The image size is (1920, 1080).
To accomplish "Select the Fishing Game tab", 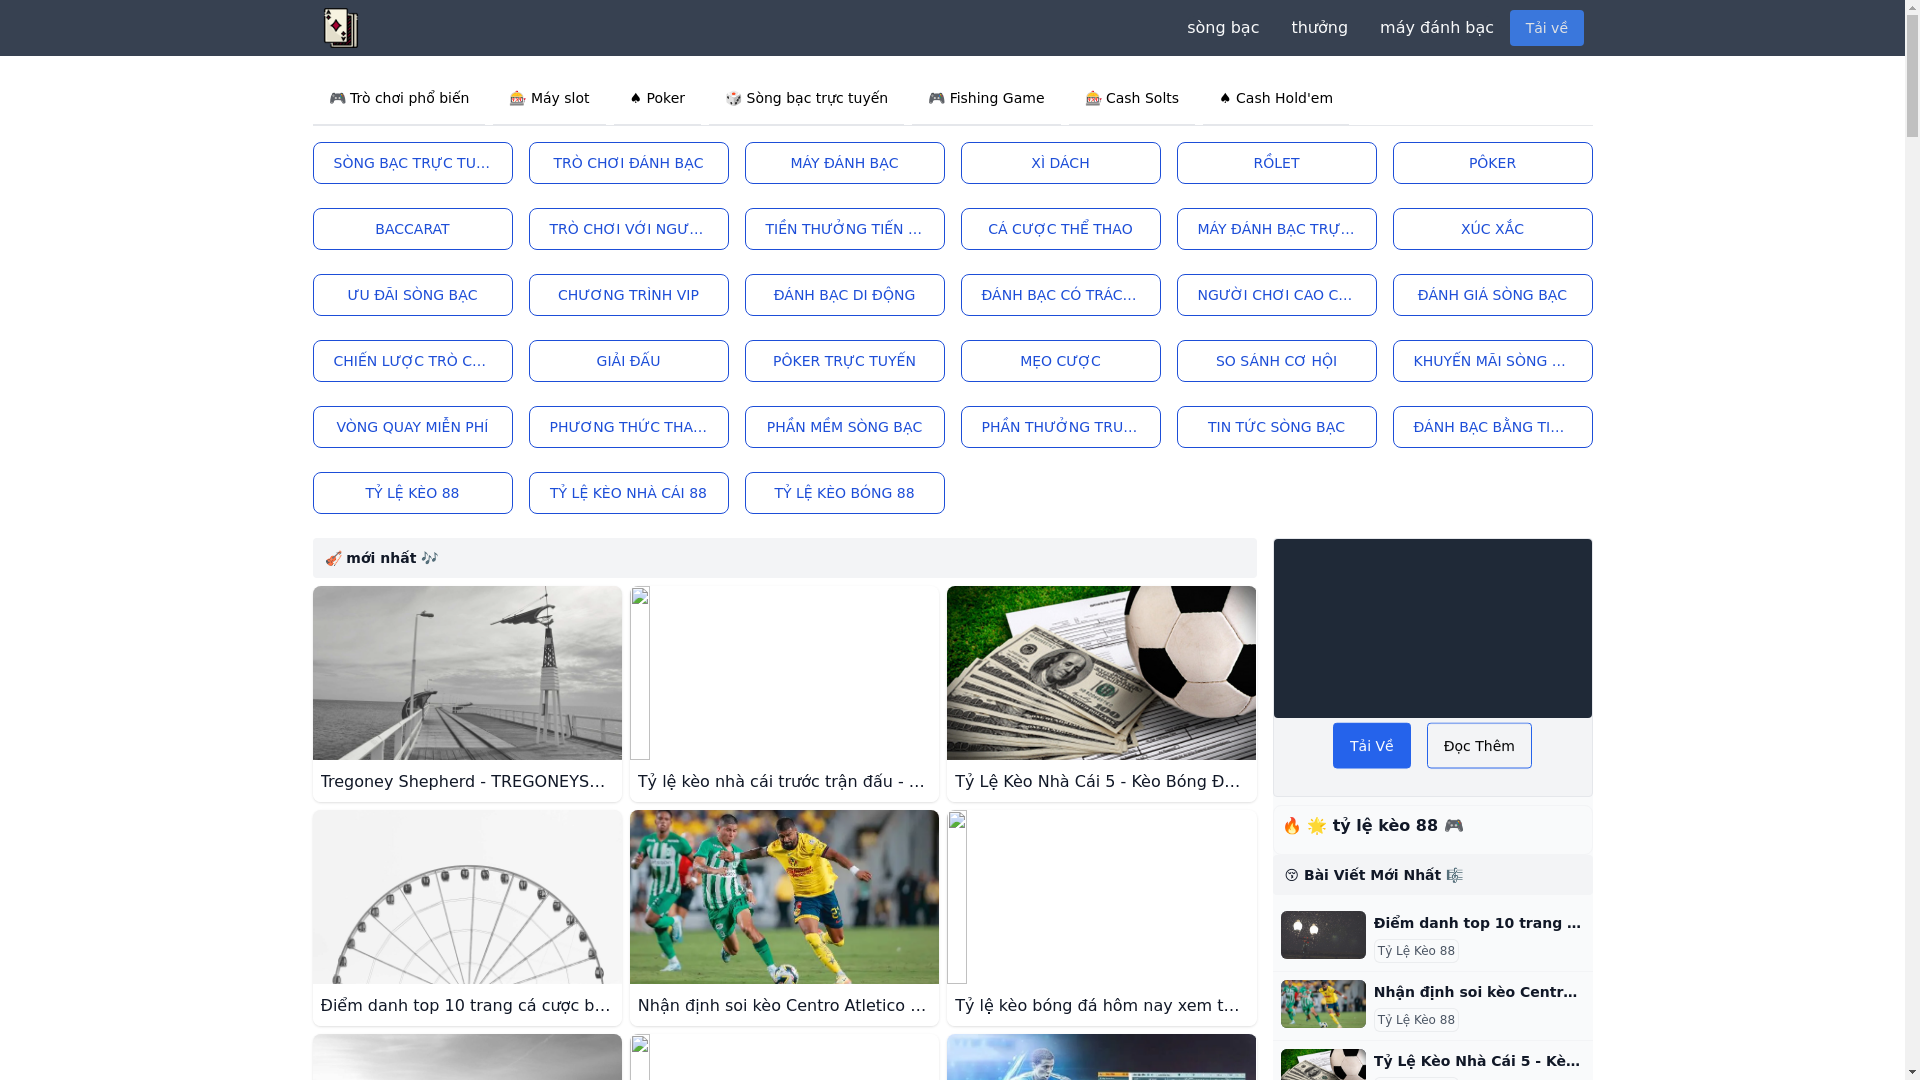I will (x=986, y=98).
